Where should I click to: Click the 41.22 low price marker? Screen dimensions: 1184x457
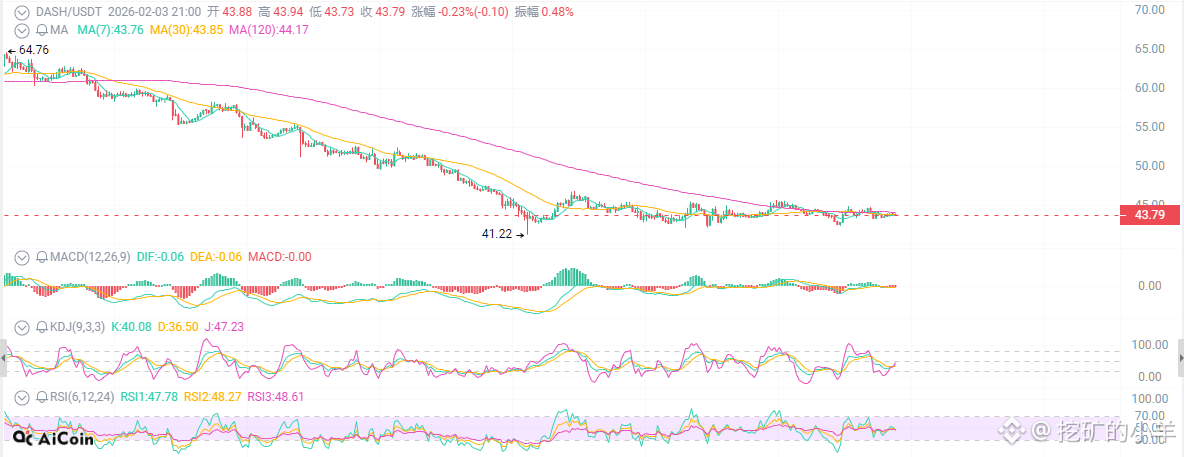point(497,233)
